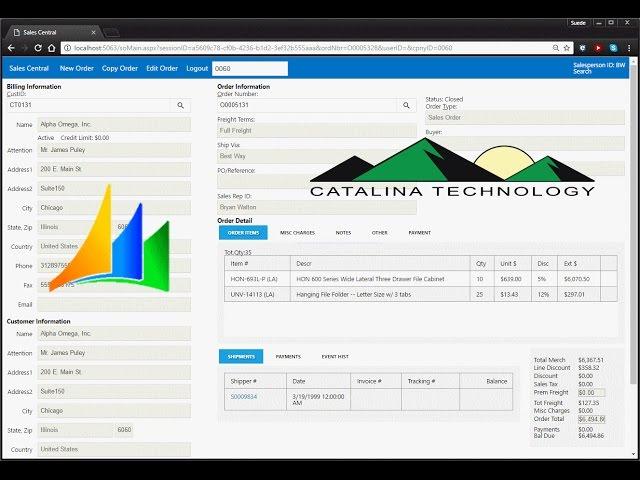Open a new browser tab
This screenshot has width=640, height=480.
[111, 33]
